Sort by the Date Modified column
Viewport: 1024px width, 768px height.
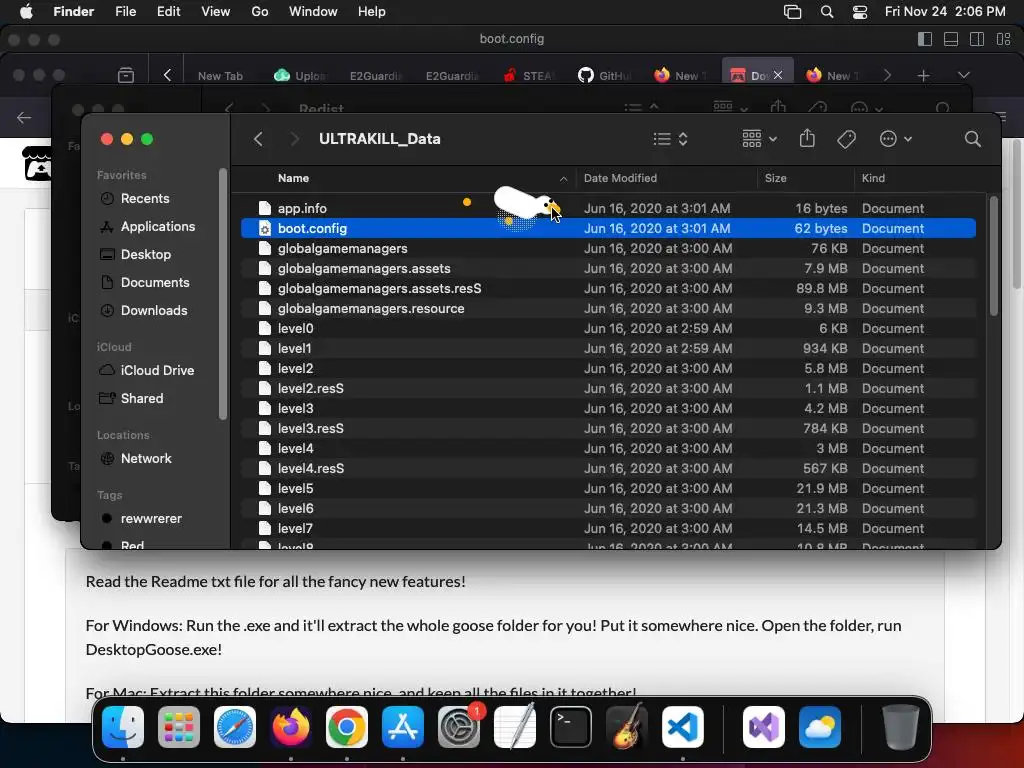tap(620, 178)
